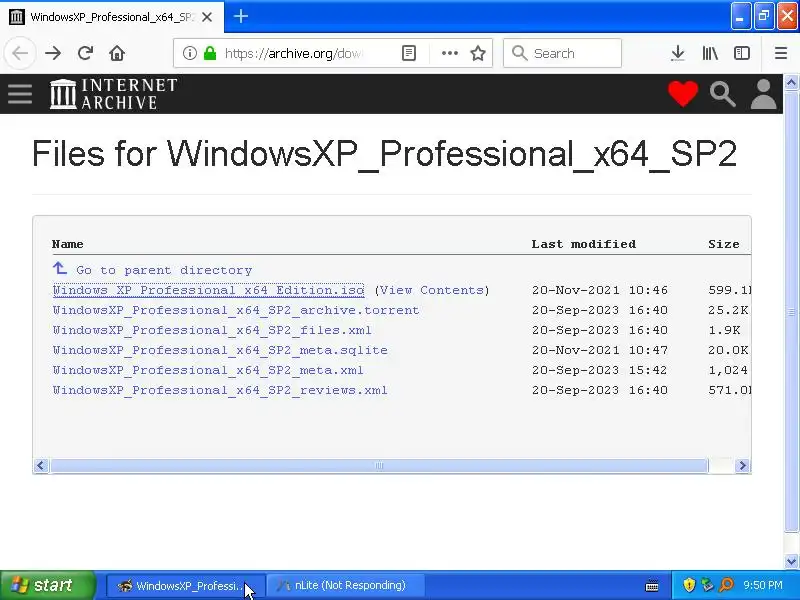Click the 20.0K size value

(x=728, y=350)
